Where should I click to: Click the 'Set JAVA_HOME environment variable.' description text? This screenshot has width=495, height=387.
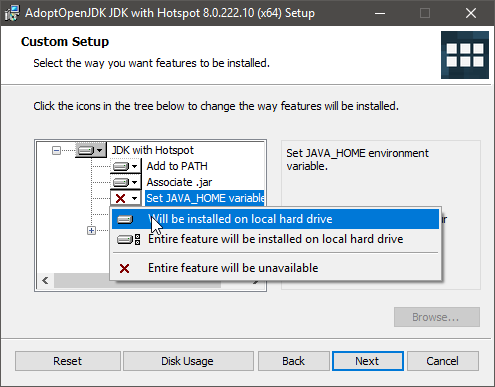click(357, 160)
